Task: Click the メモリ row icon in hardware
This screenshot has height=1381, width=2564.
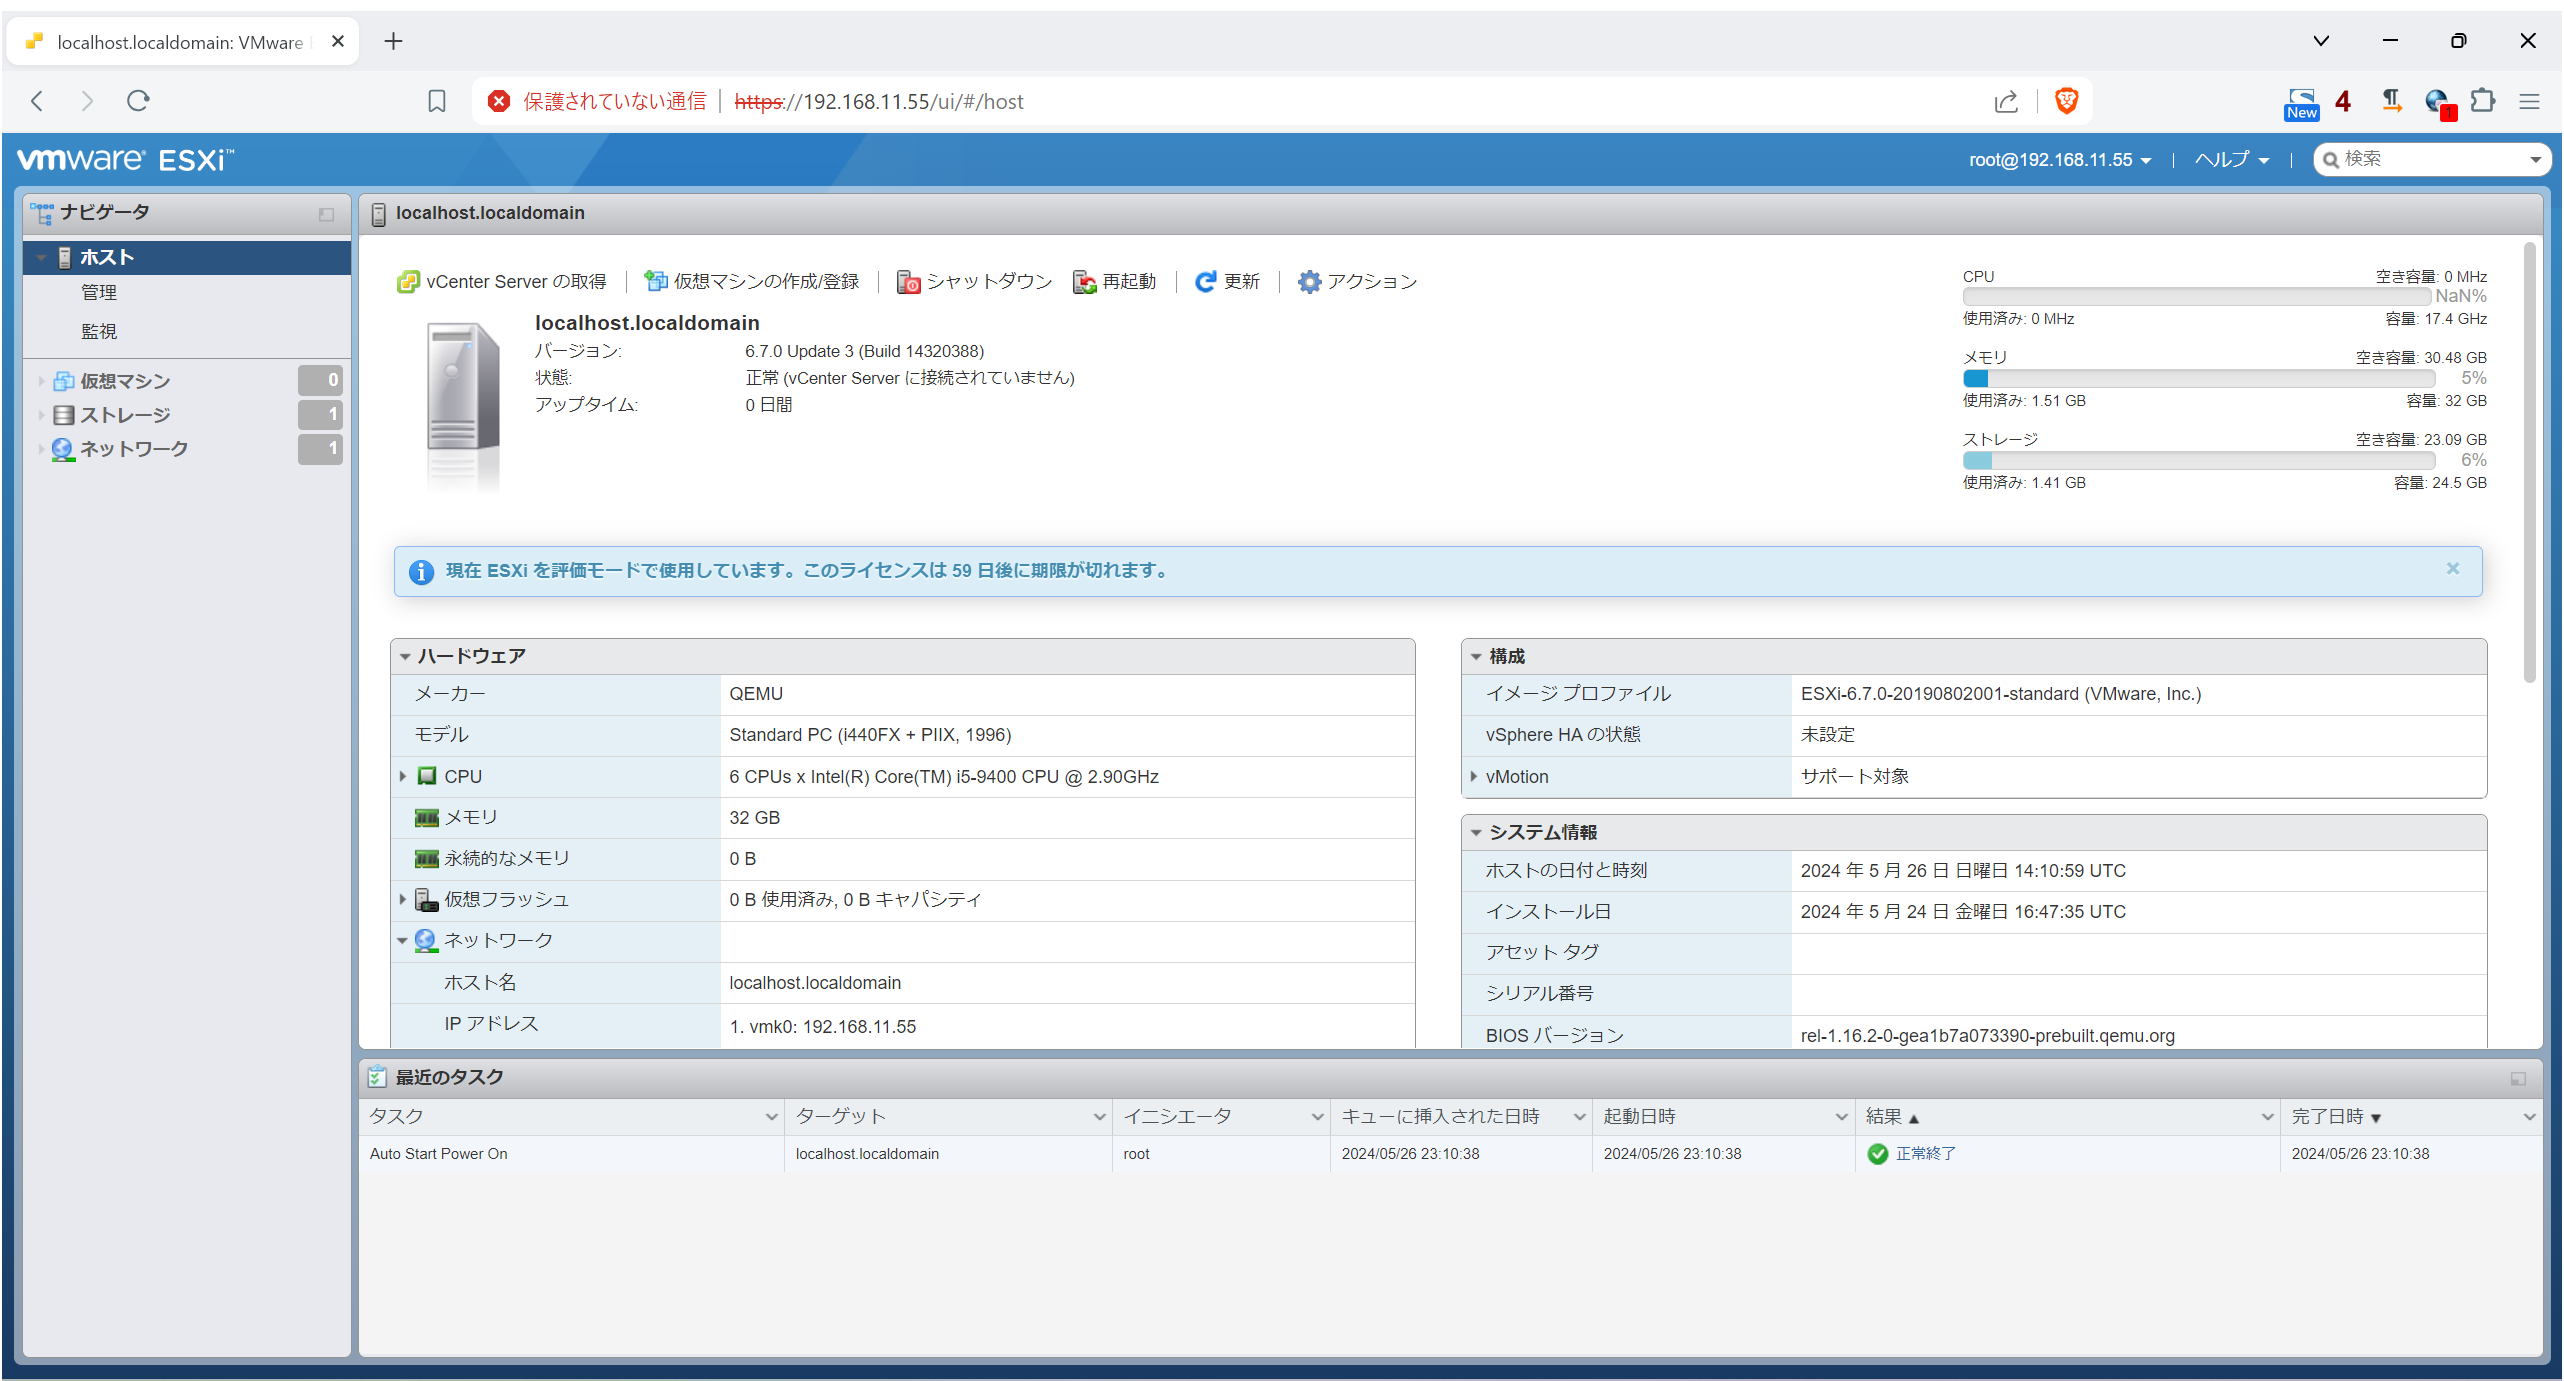Action: coord(427,818)
